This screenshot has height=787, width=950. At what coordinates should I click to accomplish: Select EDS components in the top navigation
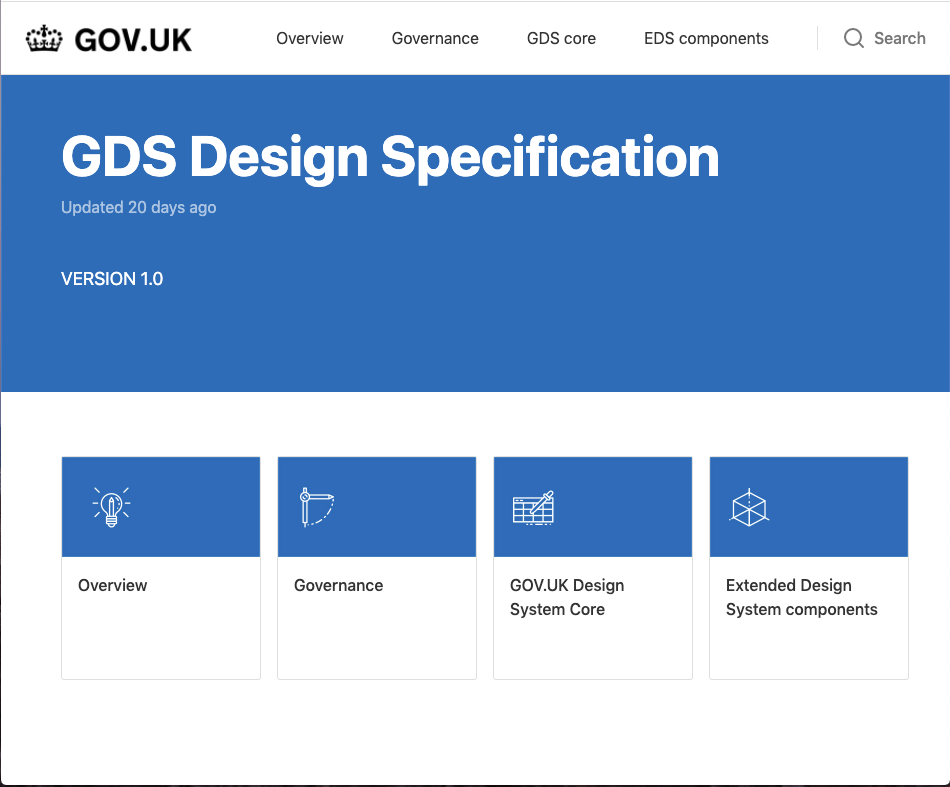point(706,39)
